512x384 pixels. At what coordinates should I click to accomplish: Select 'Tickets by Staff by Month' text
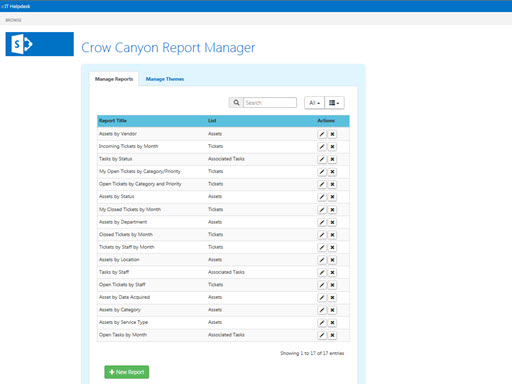coord(127,247)
